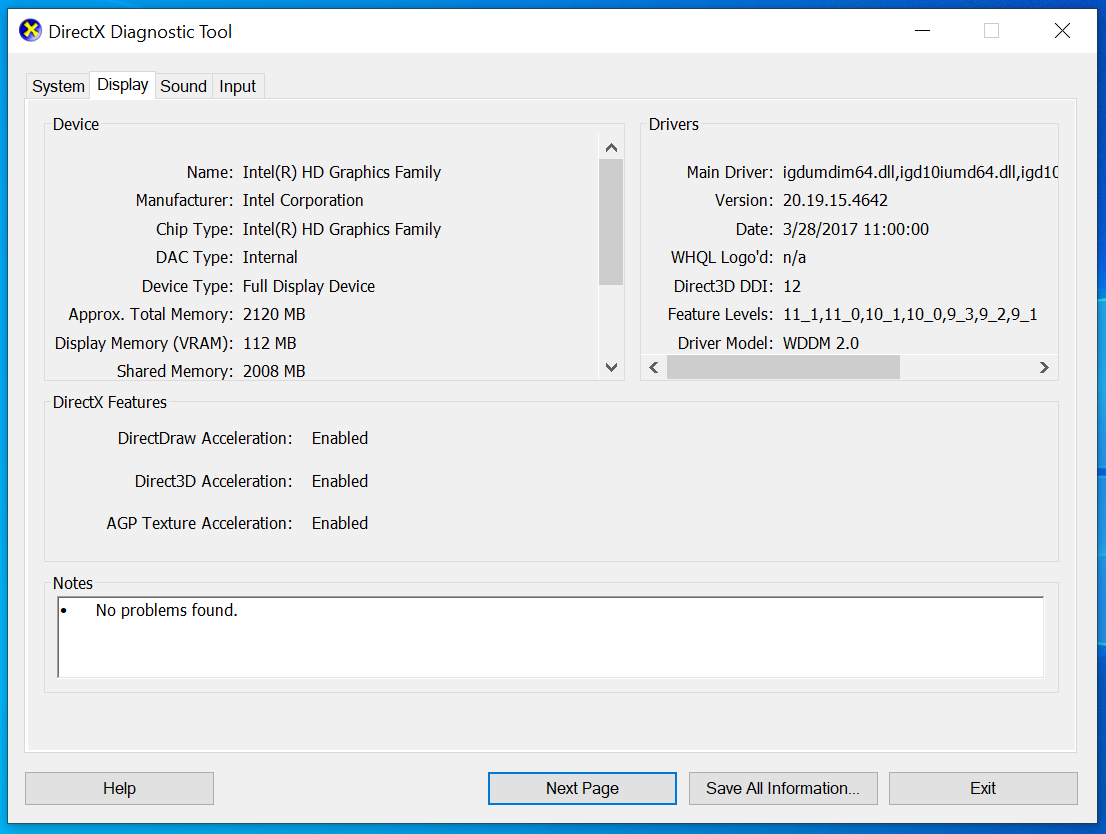Click the Drivers panel left scroll arrow
The width and height of the screenshot is (1106, 834).
pos(654,368)
